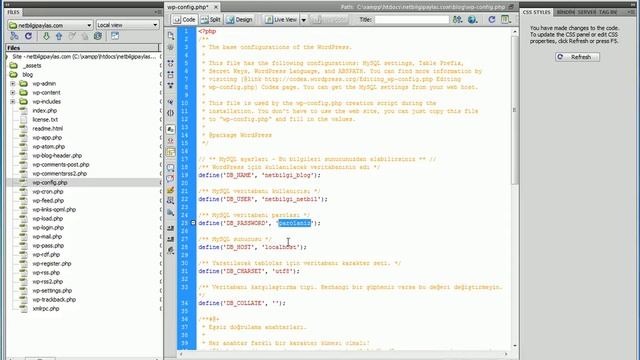Image resolution: width=640 pixels, height=360 pixels.
Task: Switch to Code view
Action: pos(184,20)
